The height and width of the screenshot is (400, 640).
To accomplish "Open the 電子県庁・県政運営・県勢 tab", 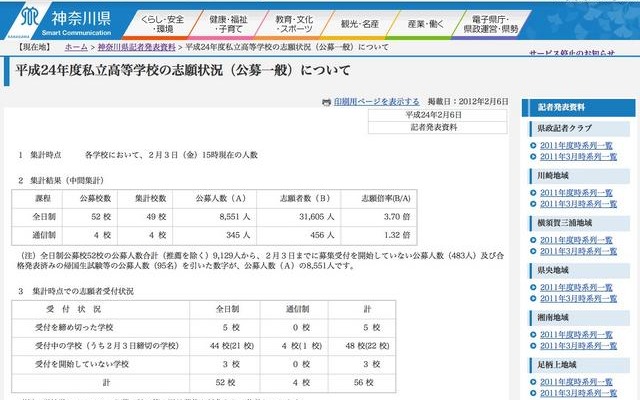I will [491, 24].
